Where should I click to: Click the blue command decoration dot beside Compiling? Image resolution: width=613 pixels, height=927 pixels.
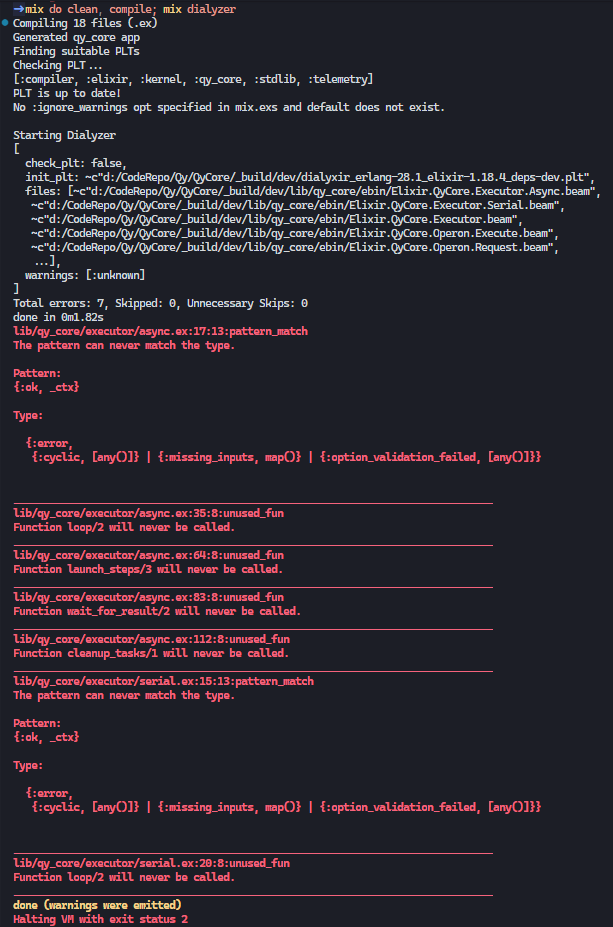click(x=5, y=22)
